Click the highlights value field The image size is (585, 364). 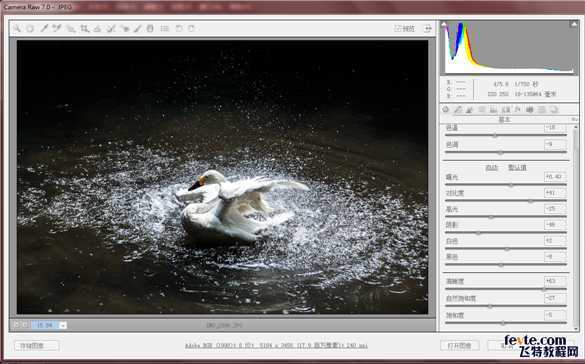coord(555,209)
